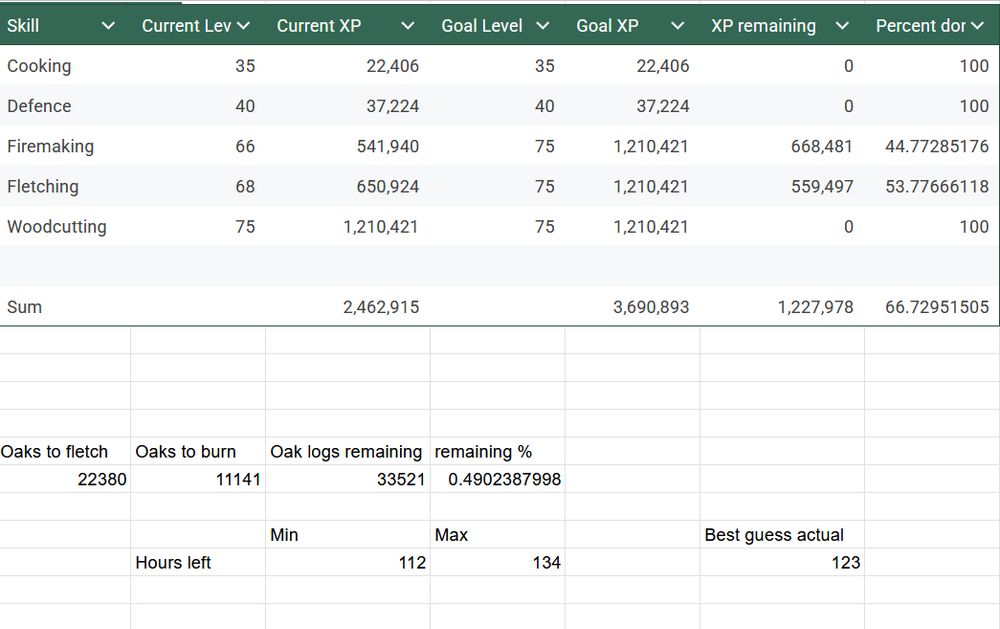Click Fletching current XP 650,924

[x=388, y=186]
